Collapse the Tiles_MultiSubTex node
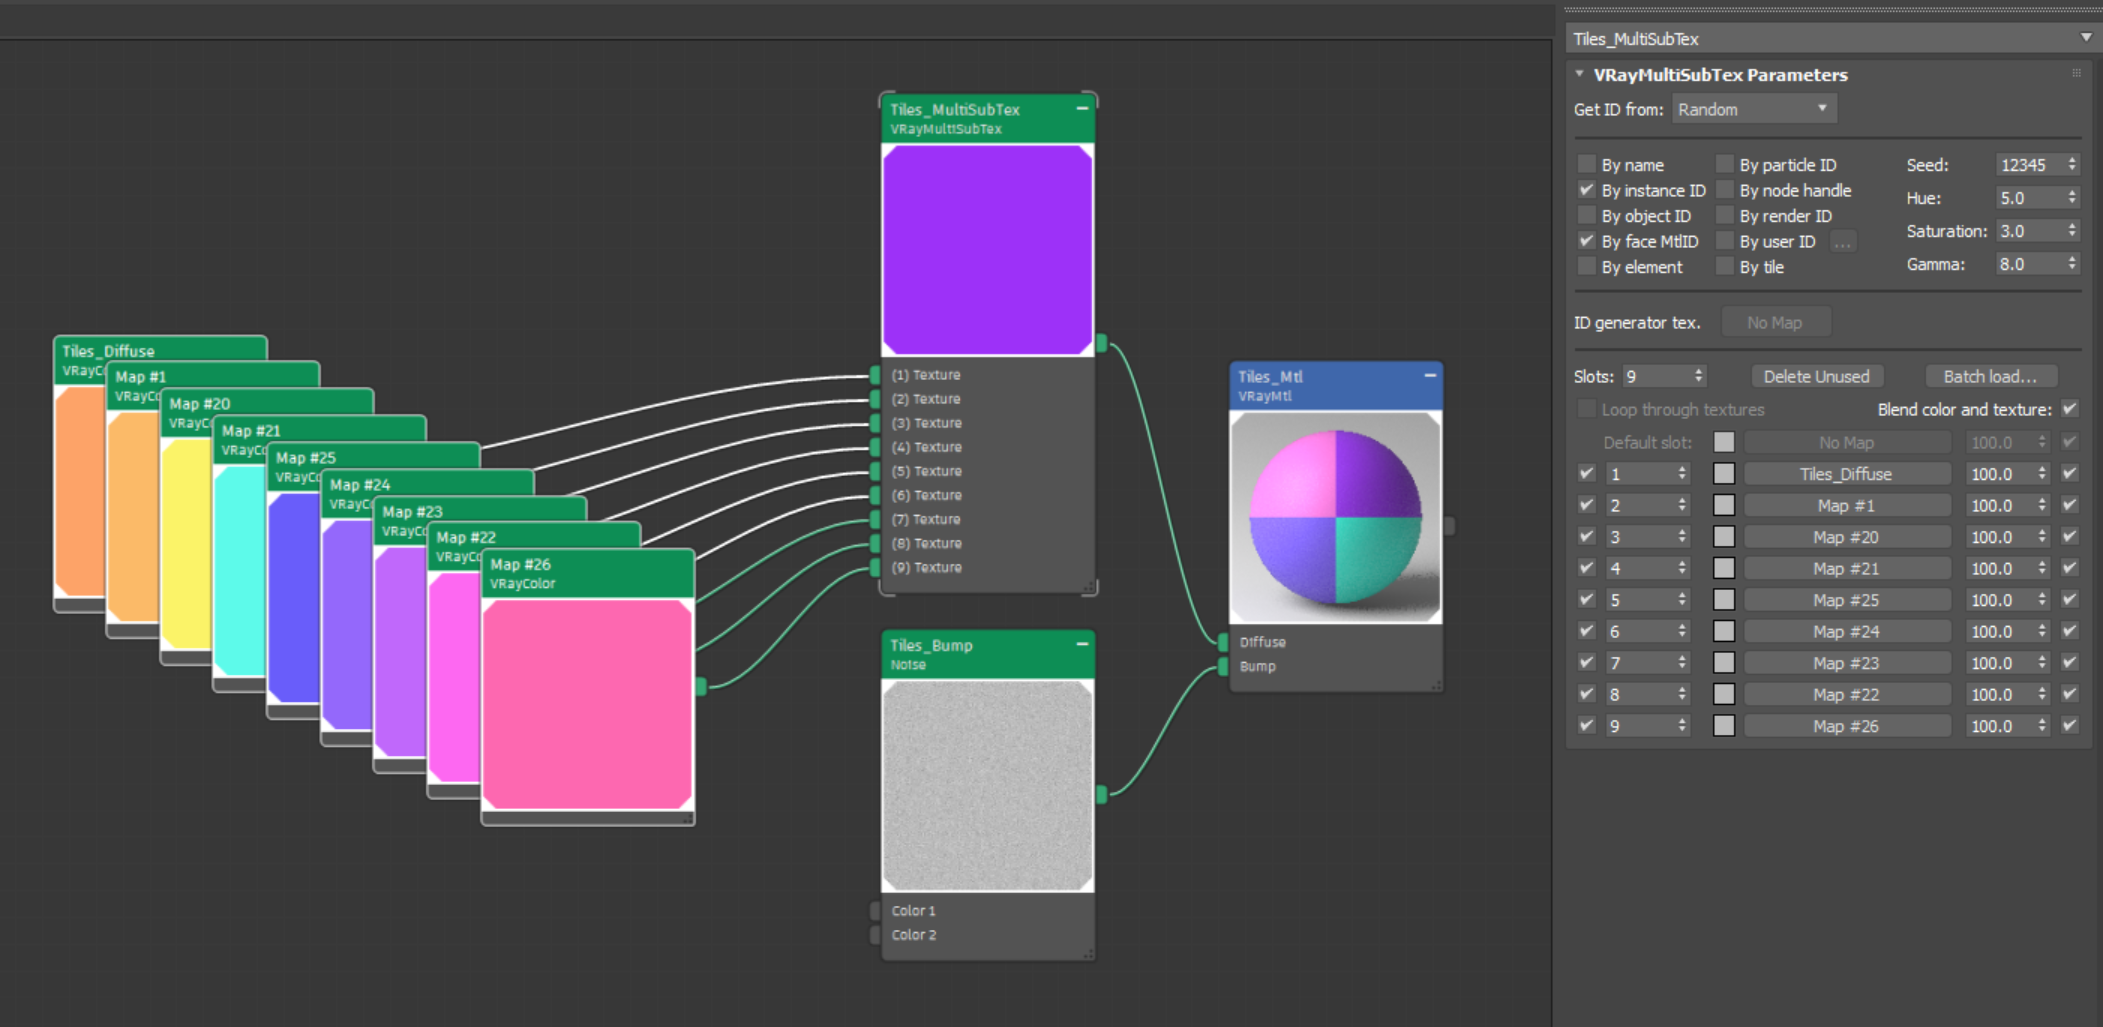2103x1027 pixels. (x=1082, y=108)
